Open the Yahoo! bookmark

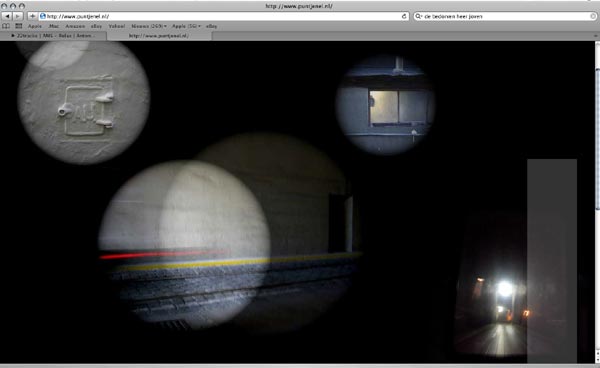[x=117, y=26]
